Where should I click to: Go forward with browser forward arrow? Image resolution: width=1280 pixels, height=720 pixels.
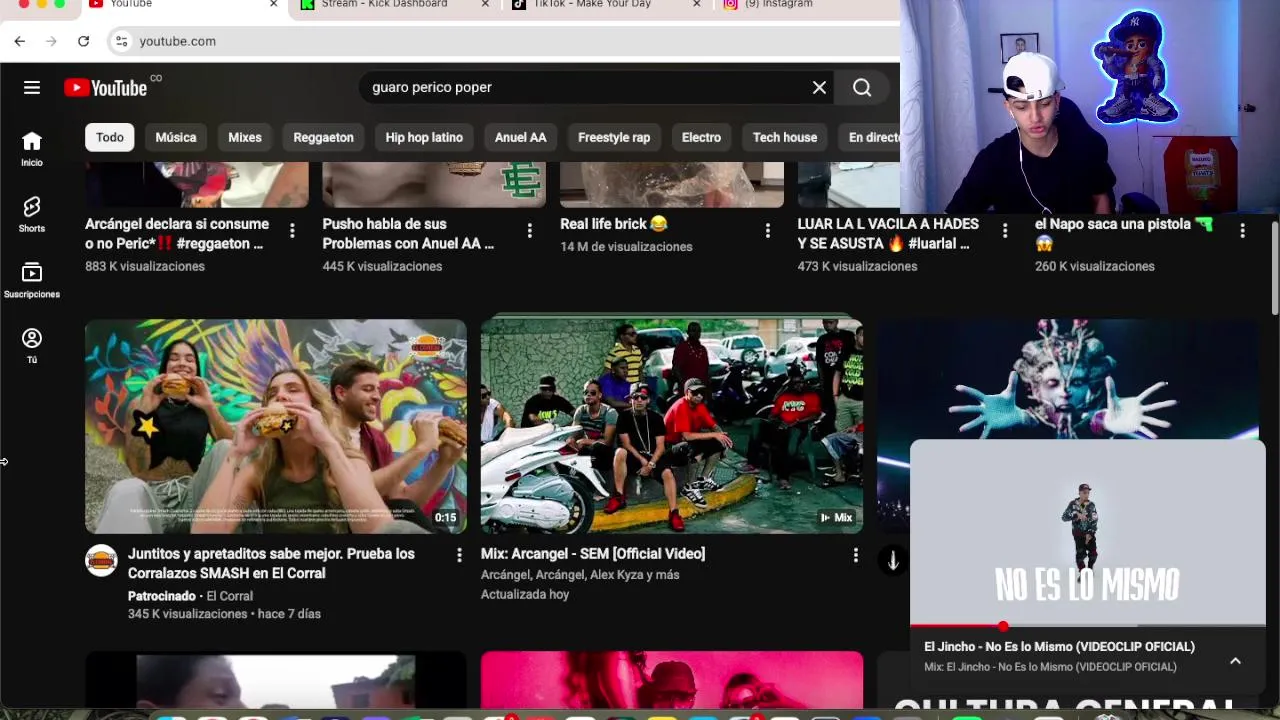pyautogui.click(x=51, y=41)
